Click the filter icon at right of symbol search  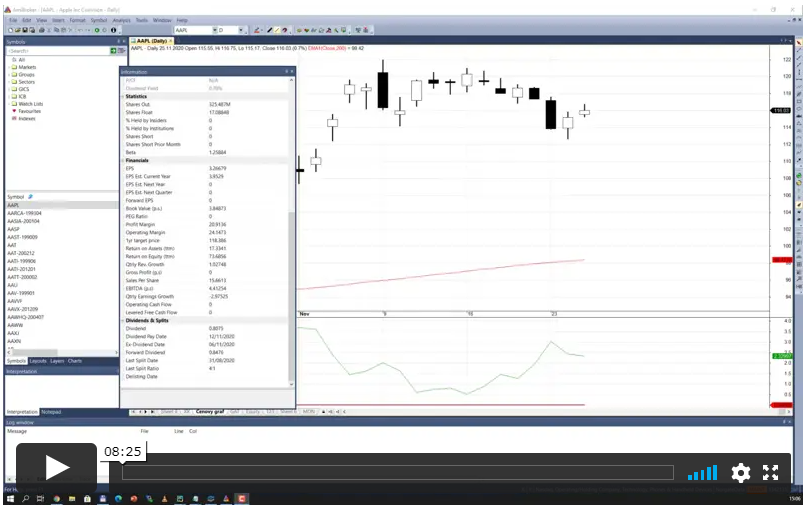click(121, 50)
